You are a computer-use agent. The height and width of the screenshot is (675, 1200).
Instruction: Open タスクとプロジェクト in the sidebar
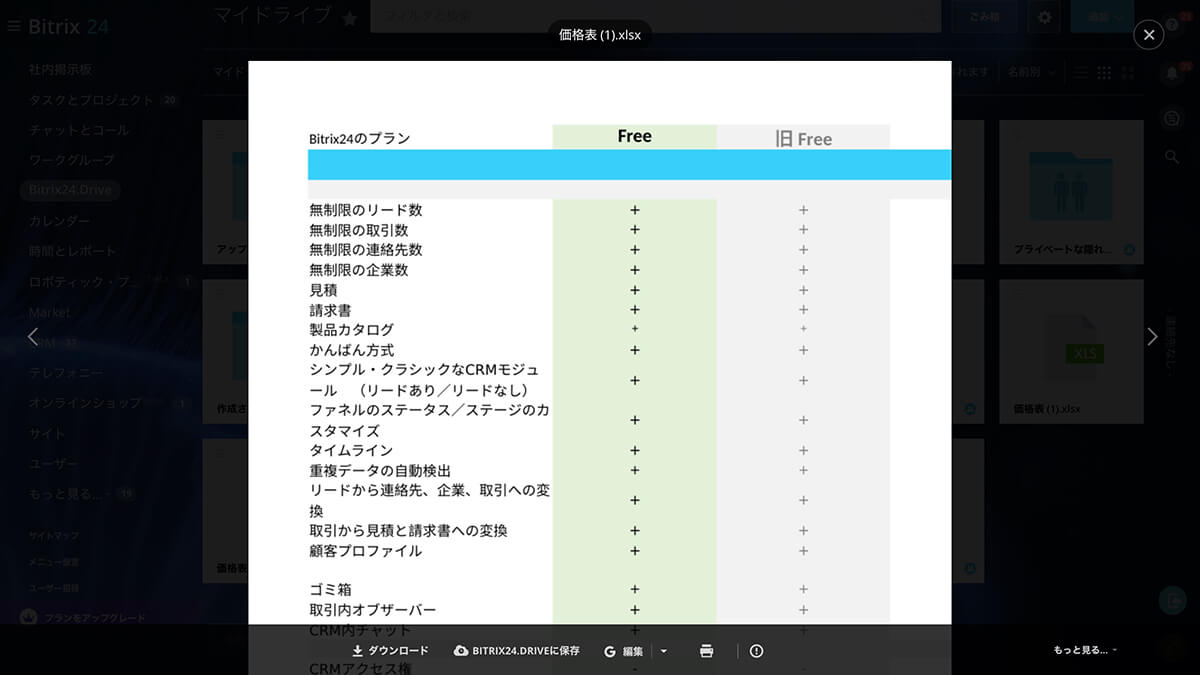point(91,100)
